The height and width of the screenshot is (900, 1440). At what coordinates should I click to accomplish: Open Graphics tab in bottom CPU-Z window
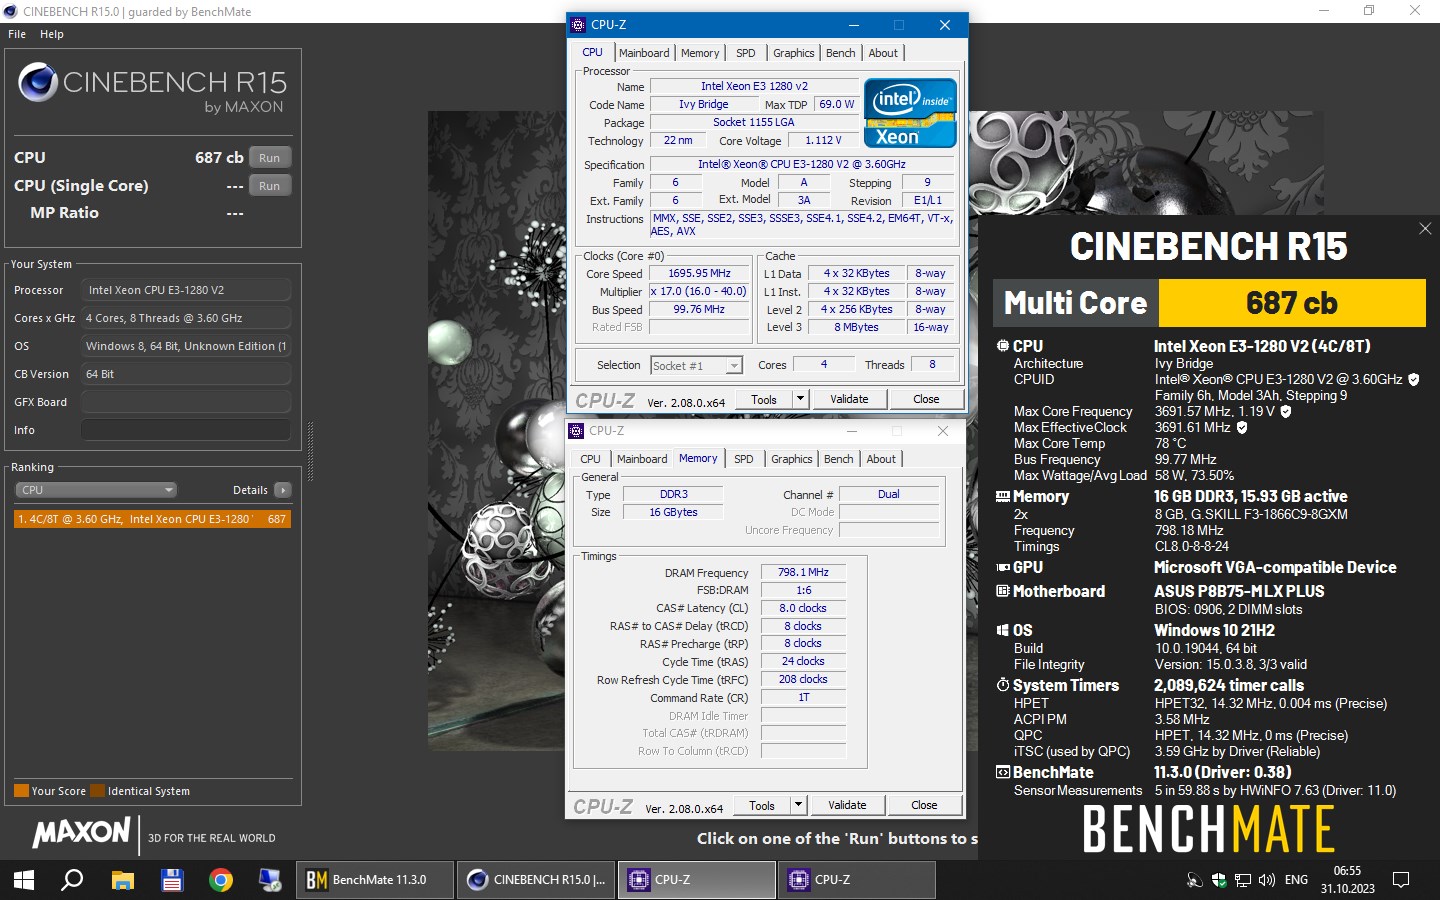[792, 459]
